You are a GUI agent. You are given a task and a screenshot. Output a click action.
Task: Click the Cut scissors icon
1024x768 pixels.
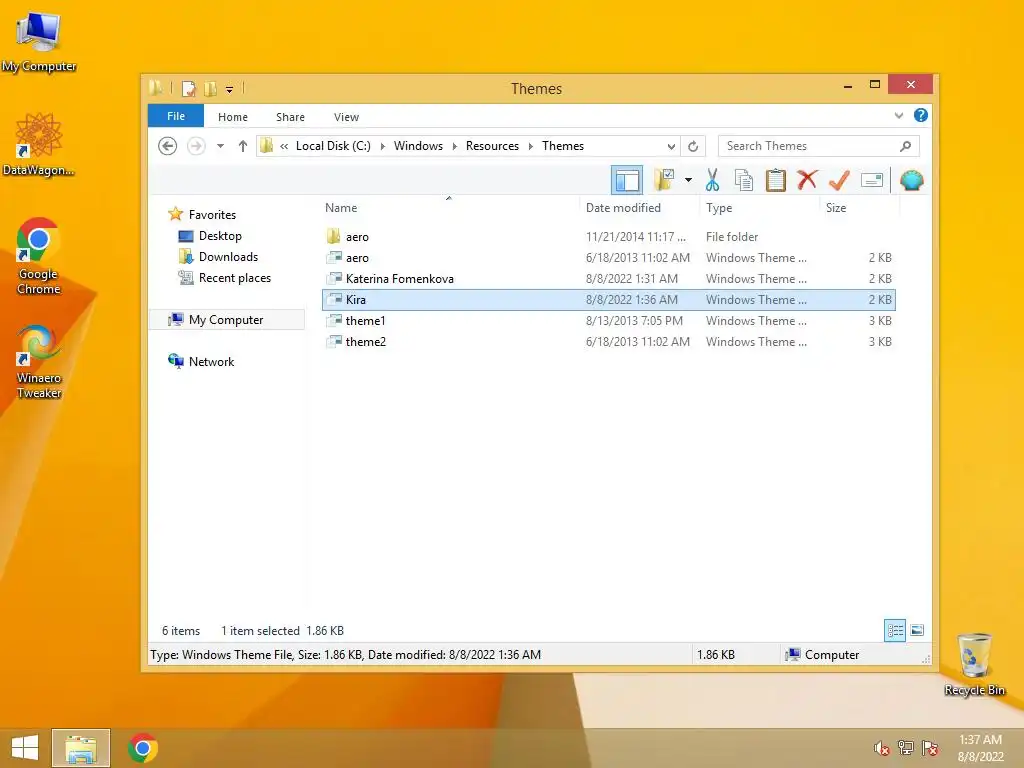click(x=712, y=180)
